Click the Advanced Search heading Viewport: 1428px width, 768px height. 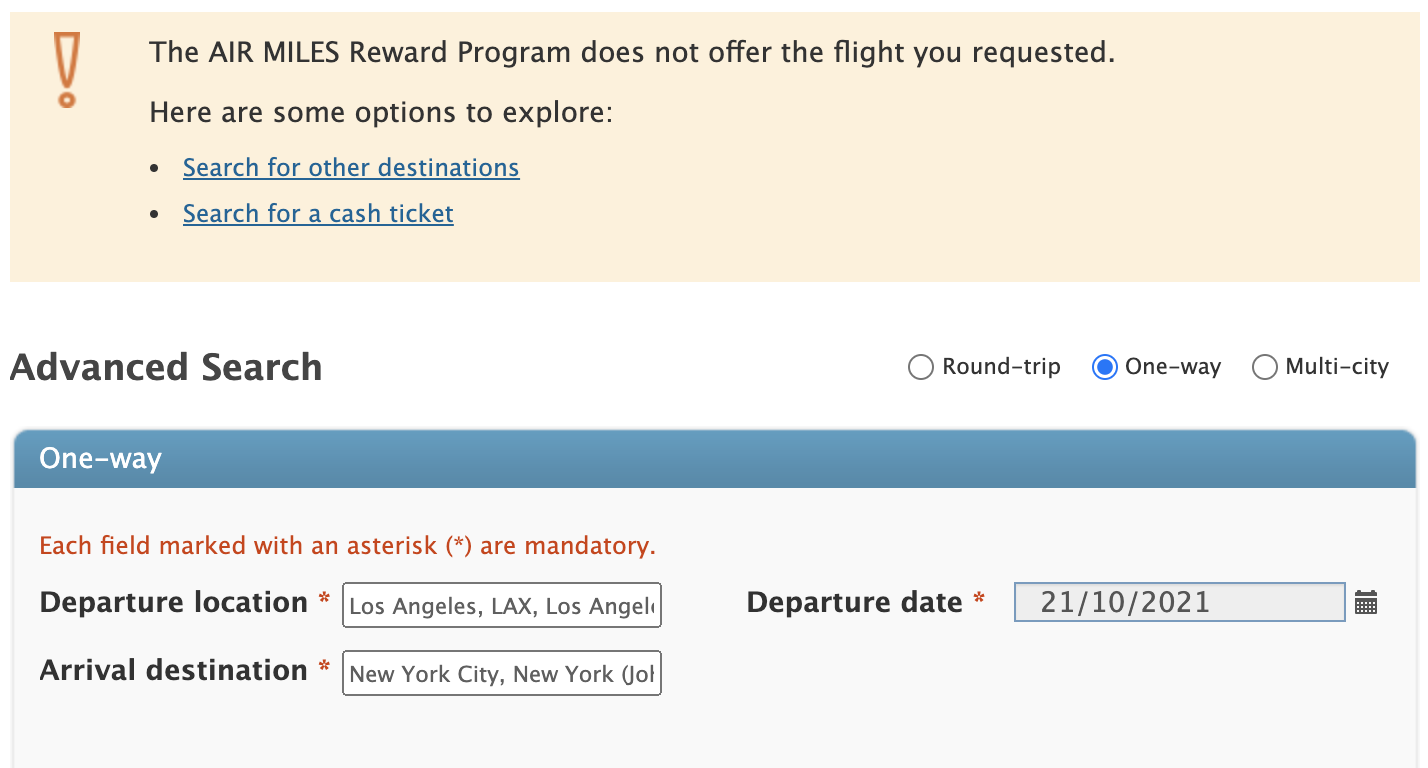[166, 367]
